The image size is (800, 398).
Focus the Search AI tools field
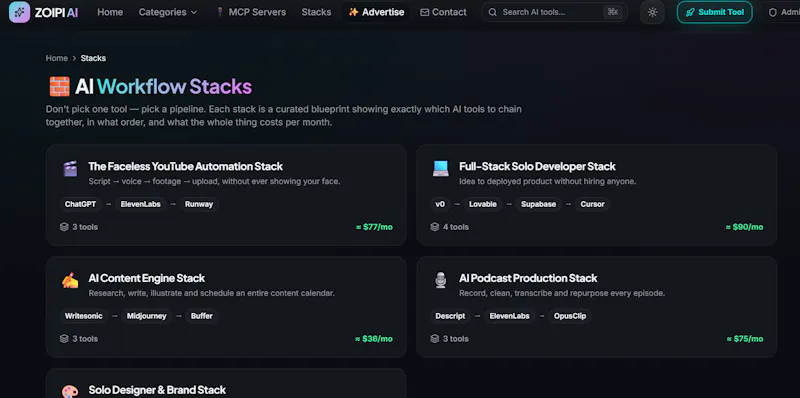[x=555, y=12]
